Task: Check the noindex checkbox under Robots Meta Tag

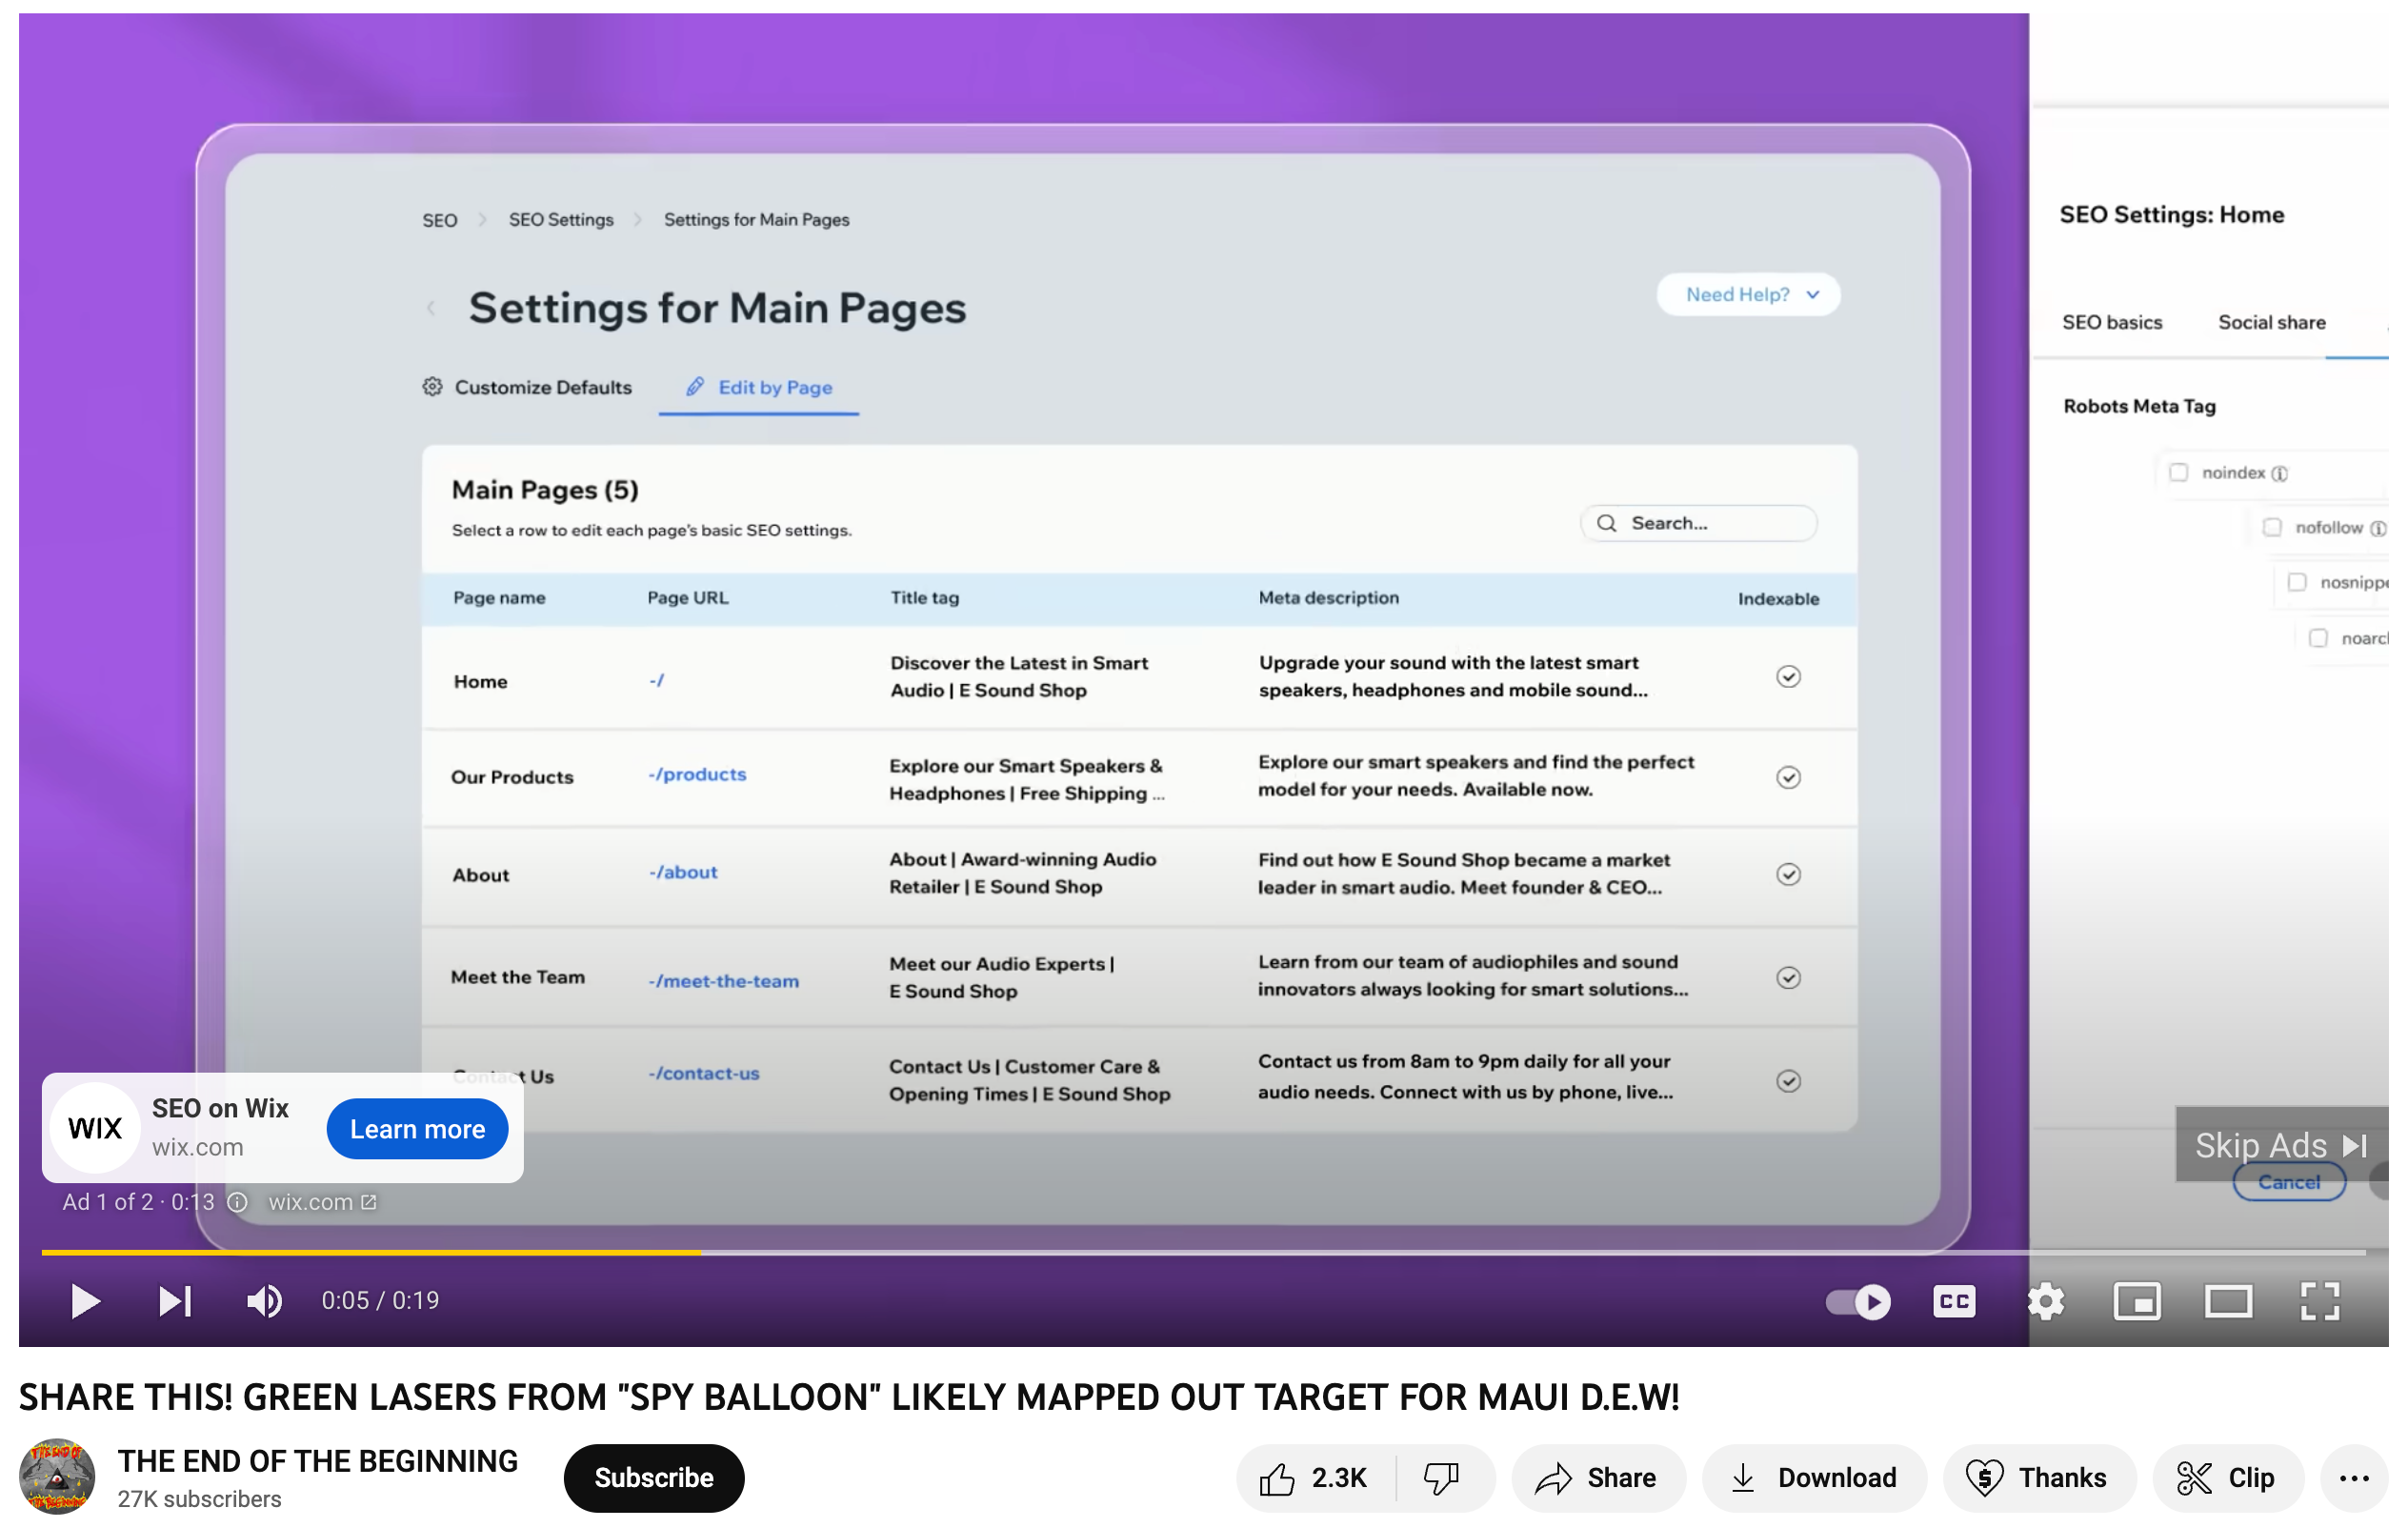Action: [x=2180, y=472]
